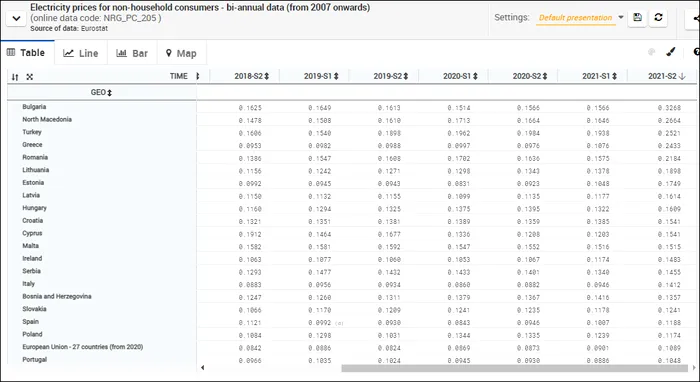Image resolution: width=700 pixels, height=382 pixels.
Task: Select the North Macedonia row label
Action: click(x=47, y=119)
